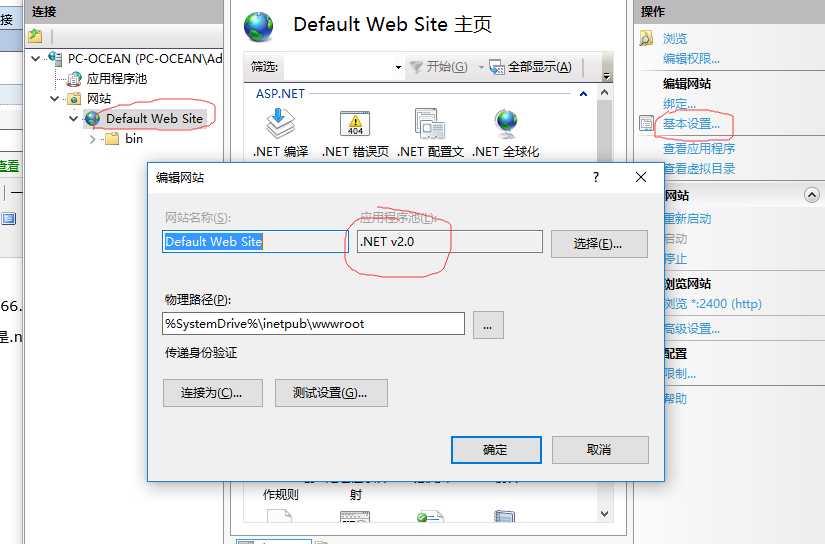Open the 基本设置... link
This screenshot has width=825, height=544.
pos(691,124)
